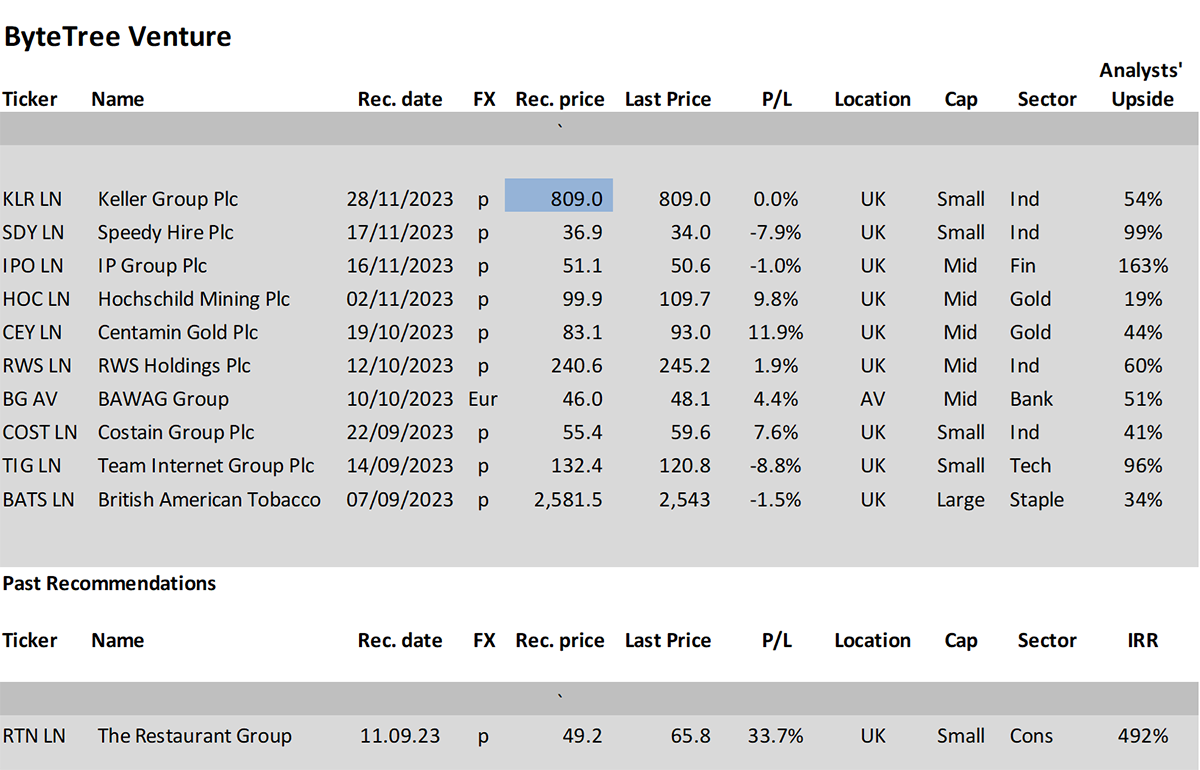Click the Analysts' Upside column header
Image resolution: width=1200 pixels, height=770 pixels.
tap(1141, 84)
